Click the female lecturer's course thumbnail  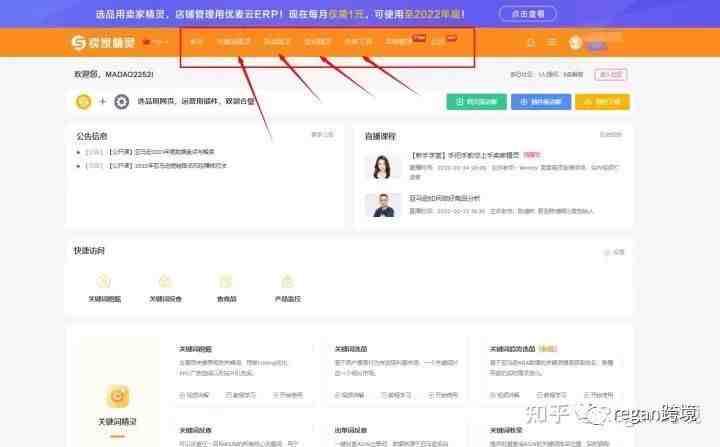(382, 166)
